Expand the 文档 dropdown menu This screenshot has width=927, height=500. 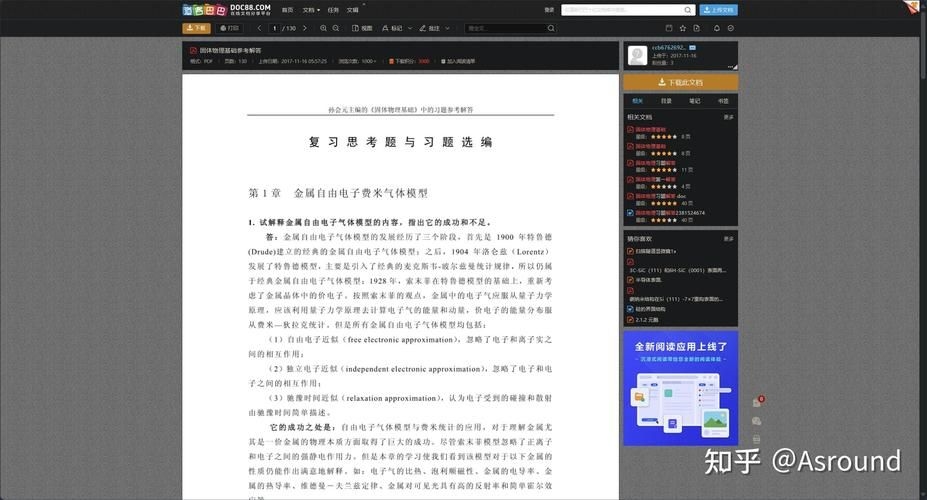coord(311,10)
